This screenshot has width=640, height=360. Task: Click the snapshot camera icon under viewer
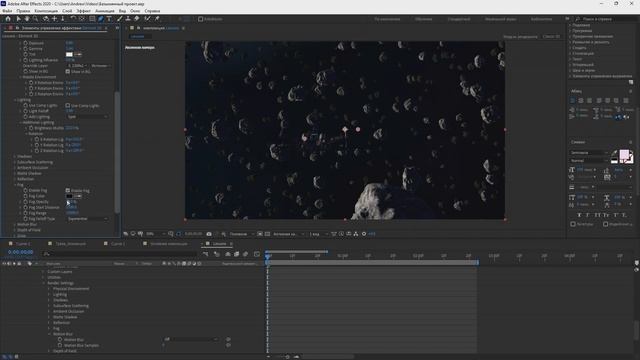point(209,234)
